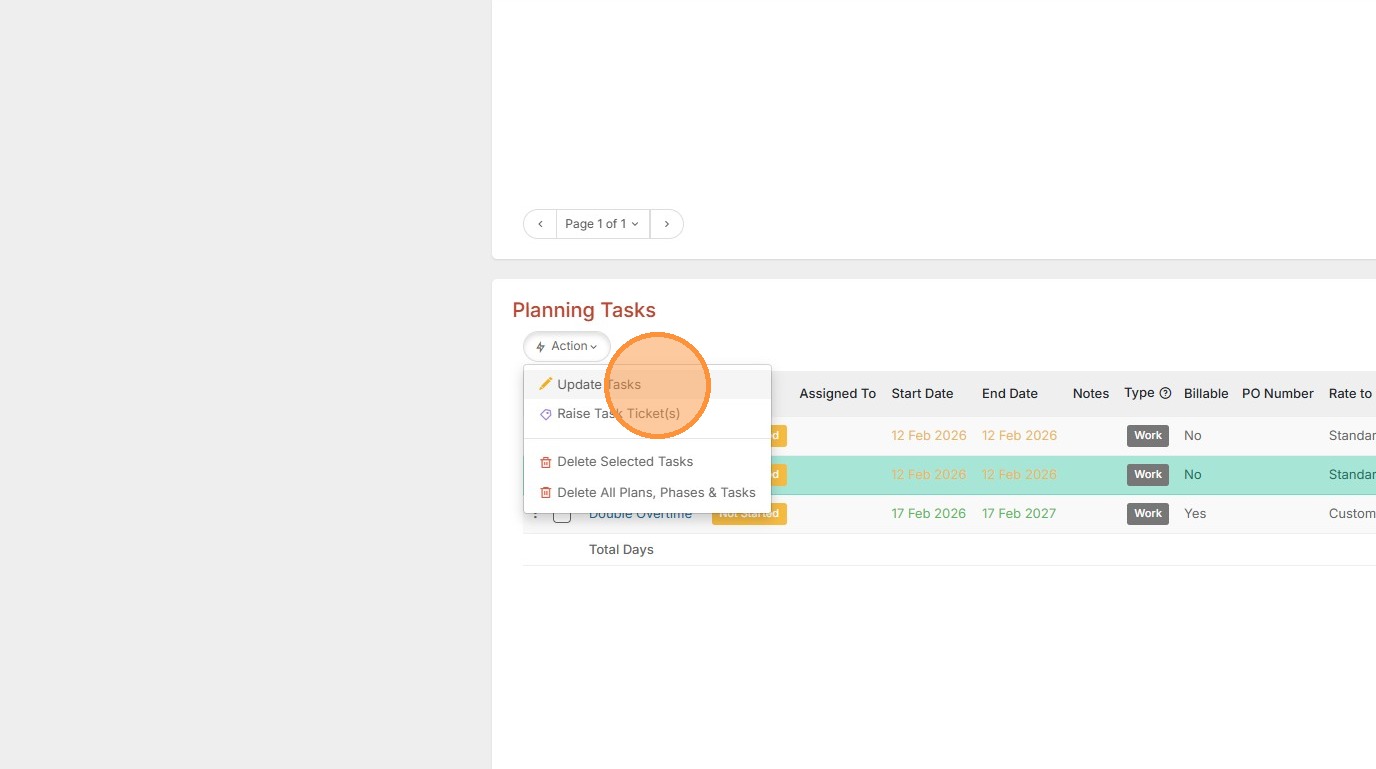Click the PO Number column header

(1277, 394)
